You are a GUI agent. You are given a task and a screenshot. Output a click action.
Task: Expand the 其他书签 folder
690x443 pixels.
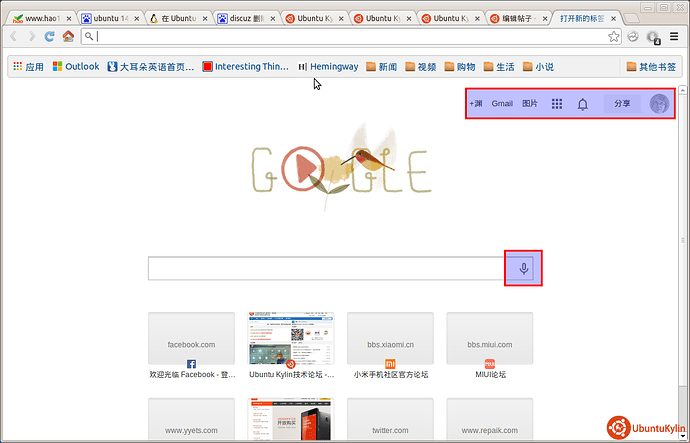point(651,66)
